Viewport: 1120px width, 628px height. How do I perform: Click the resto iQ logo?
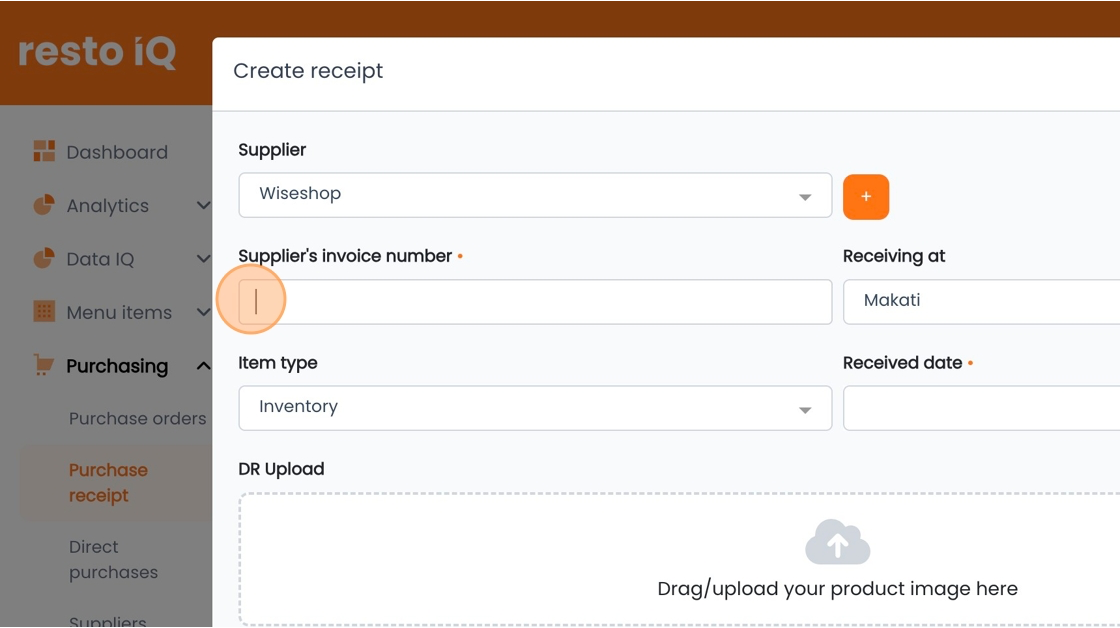pyautogui.click(x=96, y=52)
